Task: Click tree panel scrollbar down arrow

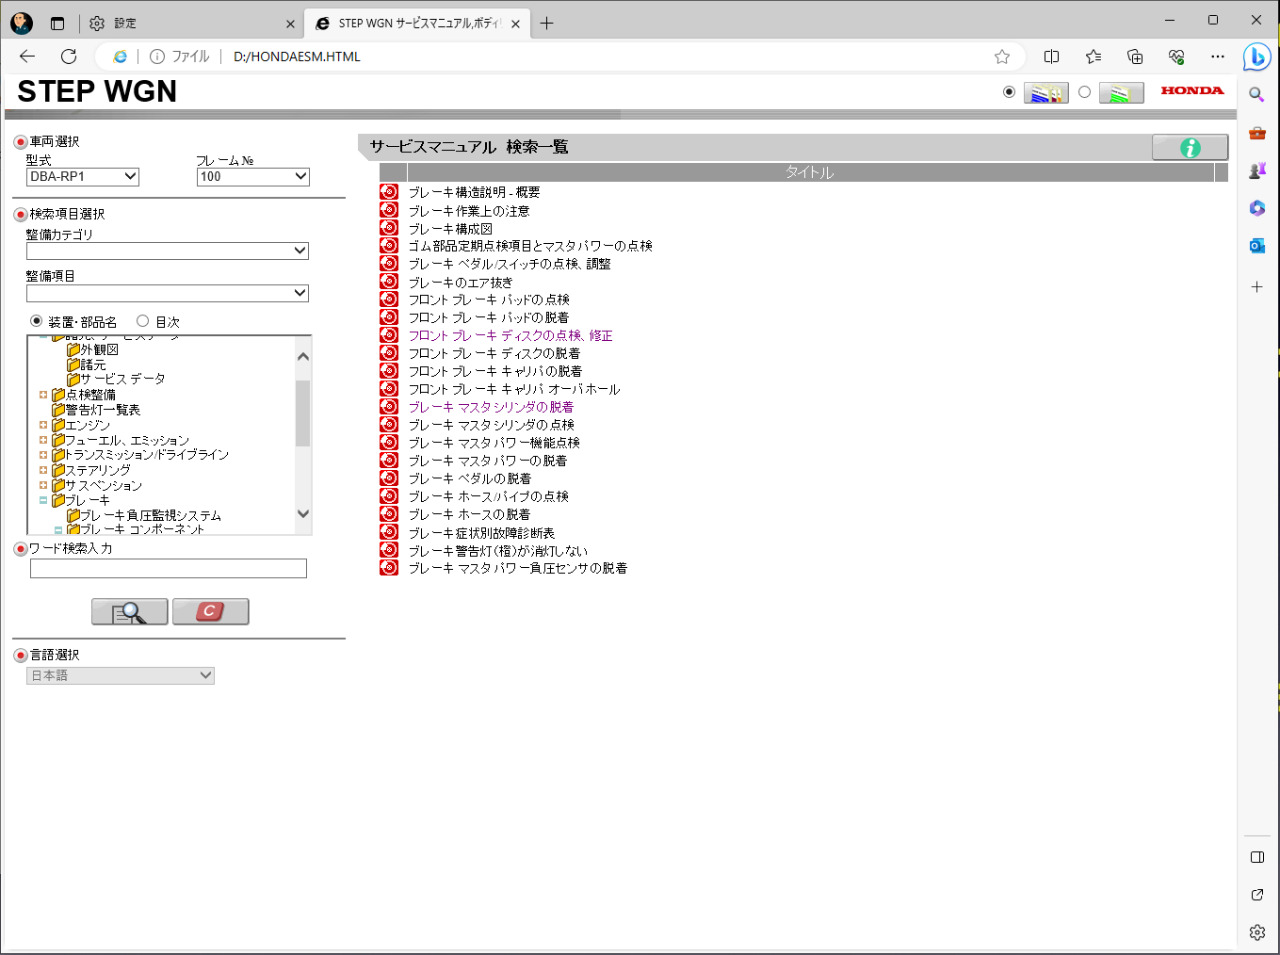Action: [x=303, y=514]
